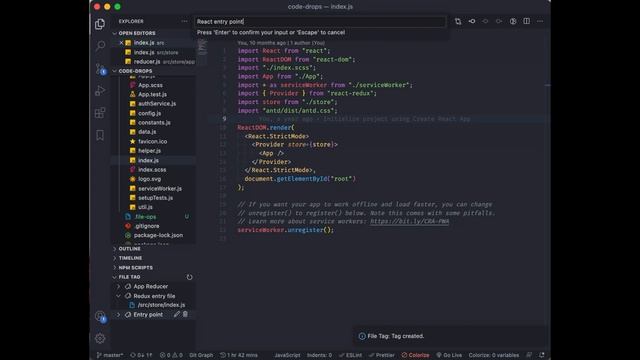This screenshot has width=640, height=360.
Task: Delete the Entry point tag
Action: 185,314
